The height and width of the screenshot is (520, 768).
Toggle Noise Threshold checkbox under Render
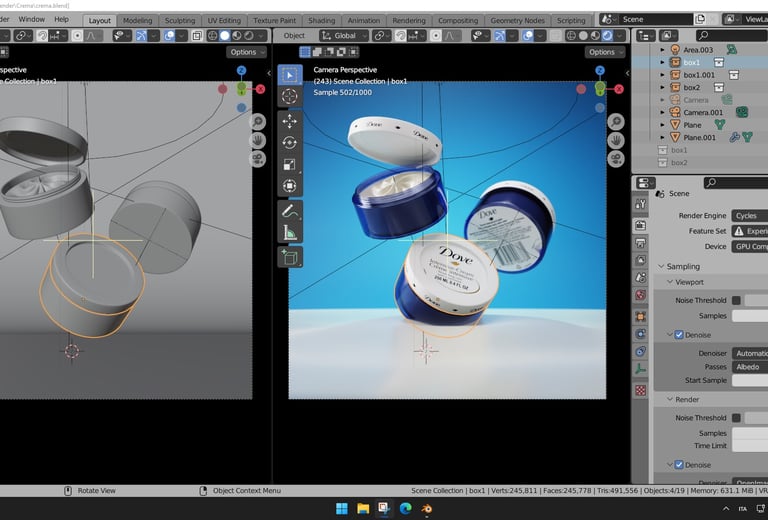(736, 418)
